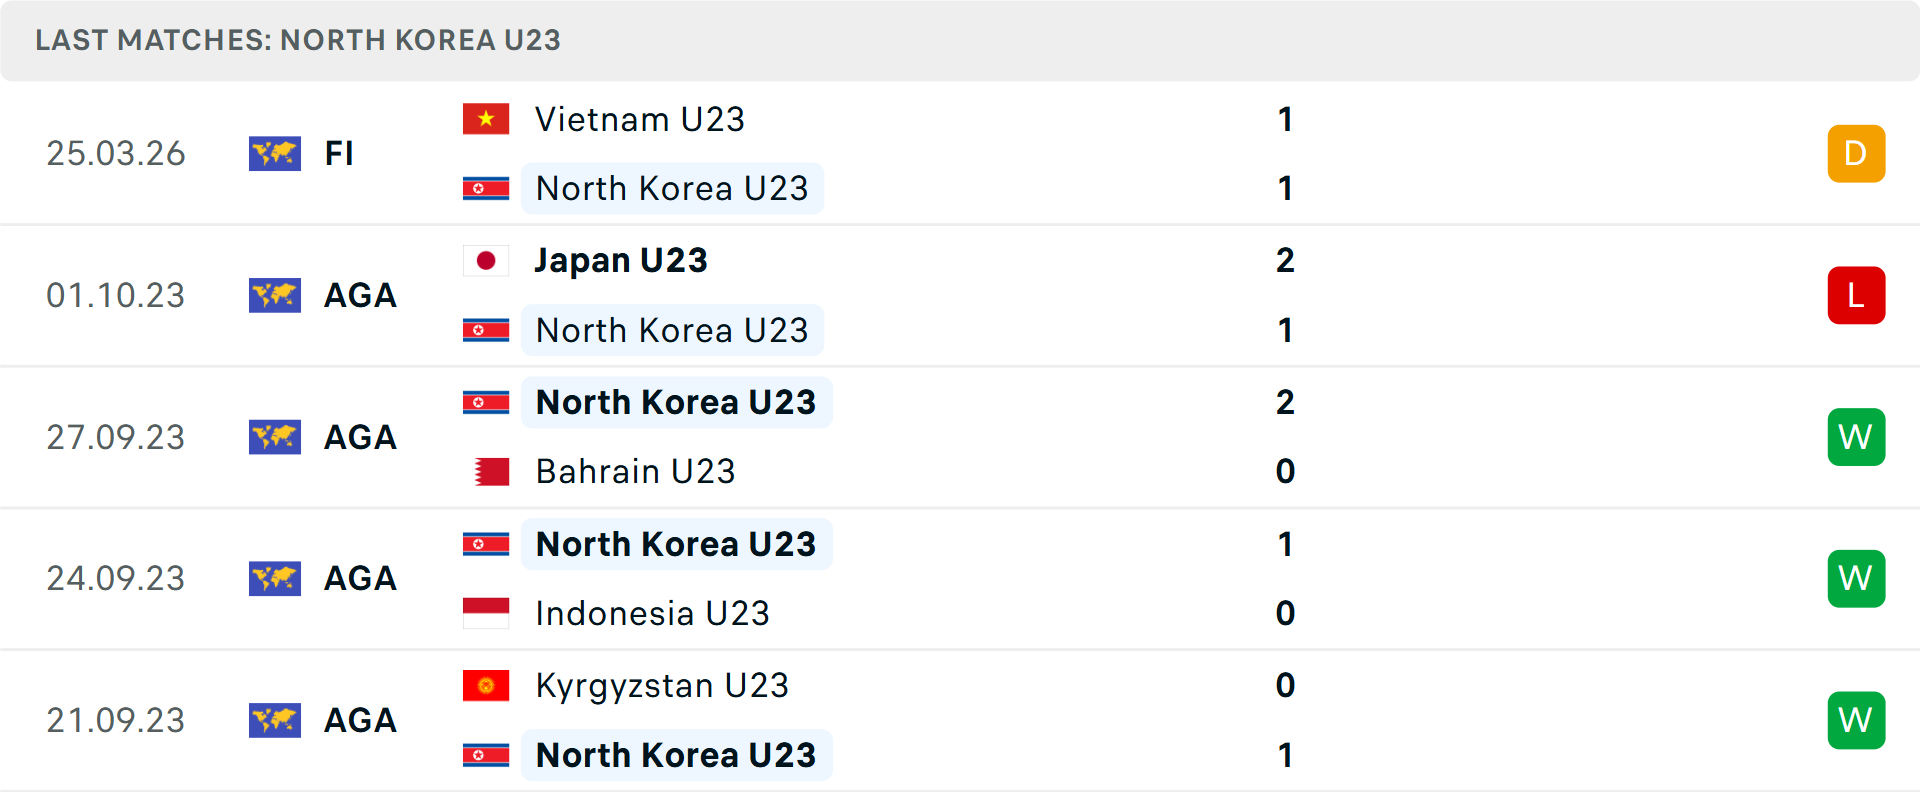Screen dimensions: 1920x792
Task: Click the Kyrgyzstan flag icon
Action: pyautogui.click(x=486, y=685)
